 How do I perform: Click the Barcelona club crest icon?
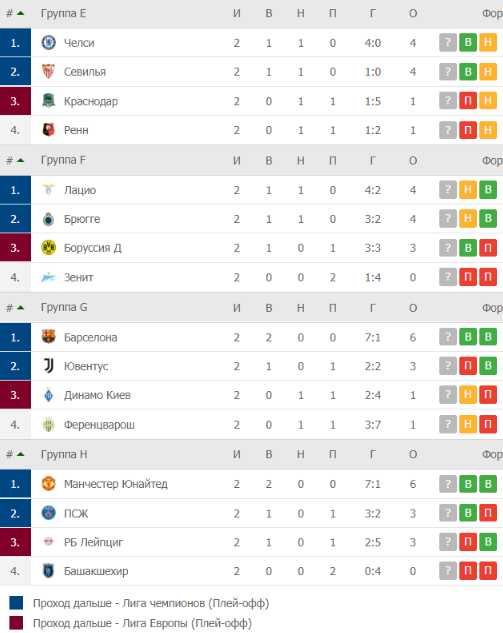48,337
